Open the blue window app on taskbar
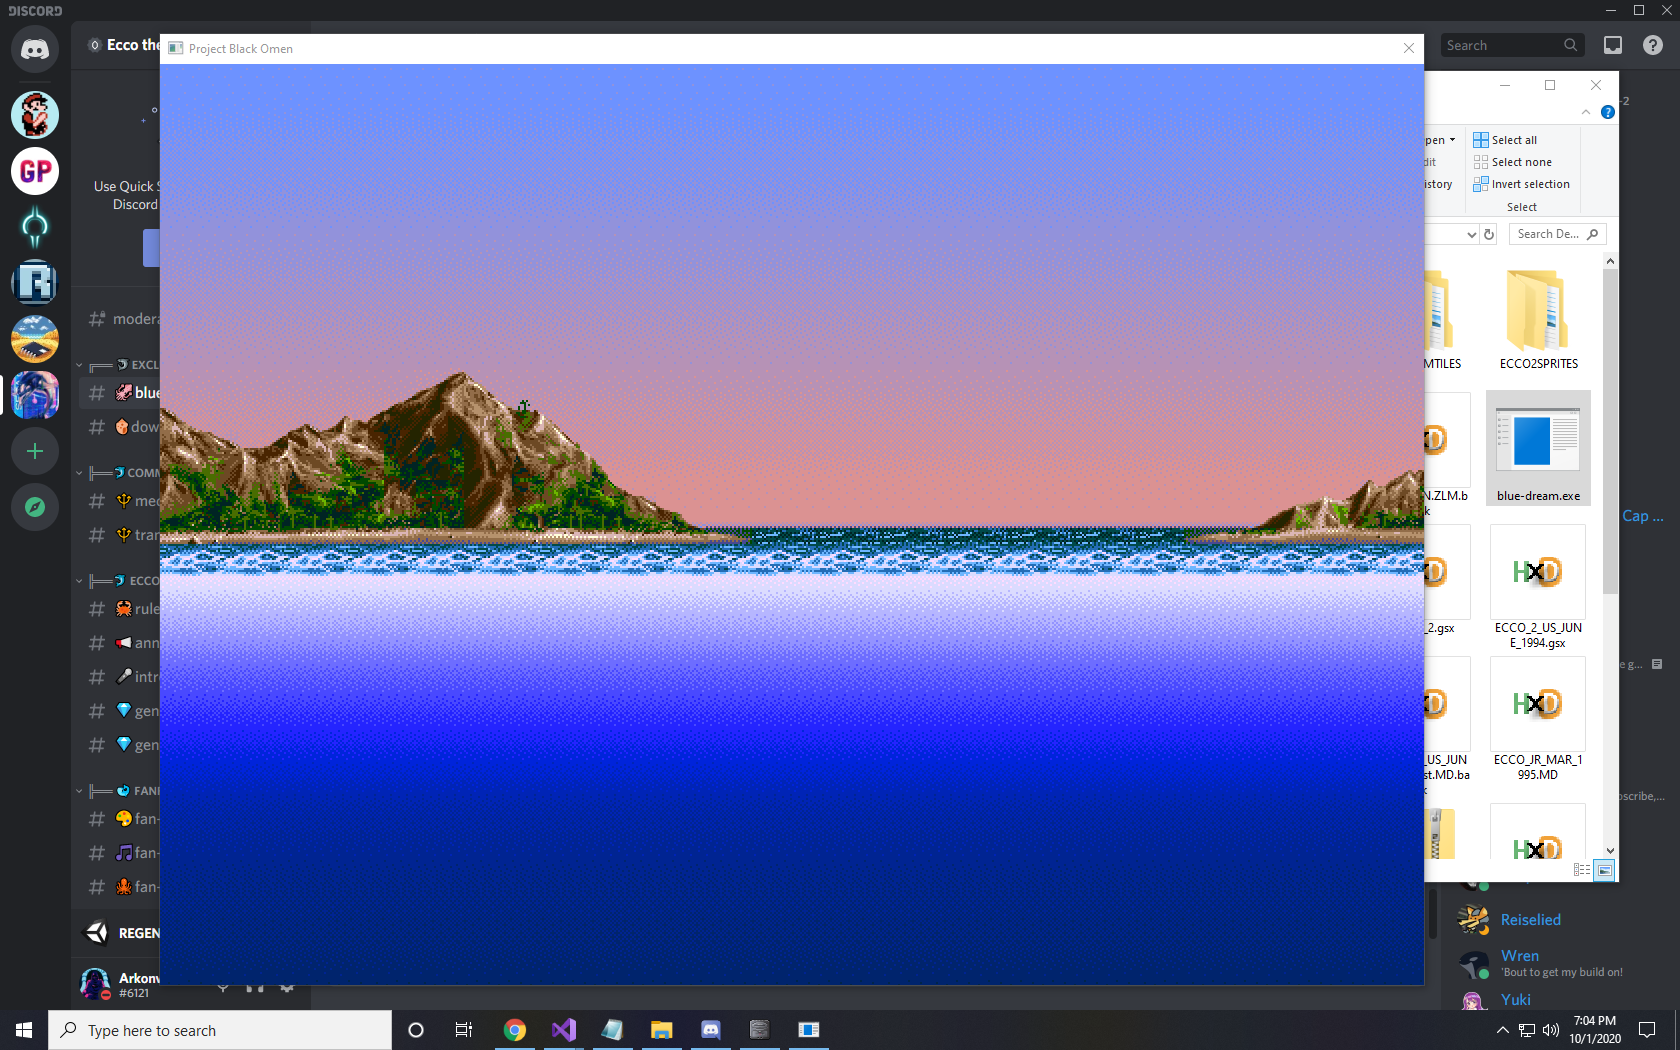The width and height of the screenshot is (1680, 1050). click(809, 1030)
